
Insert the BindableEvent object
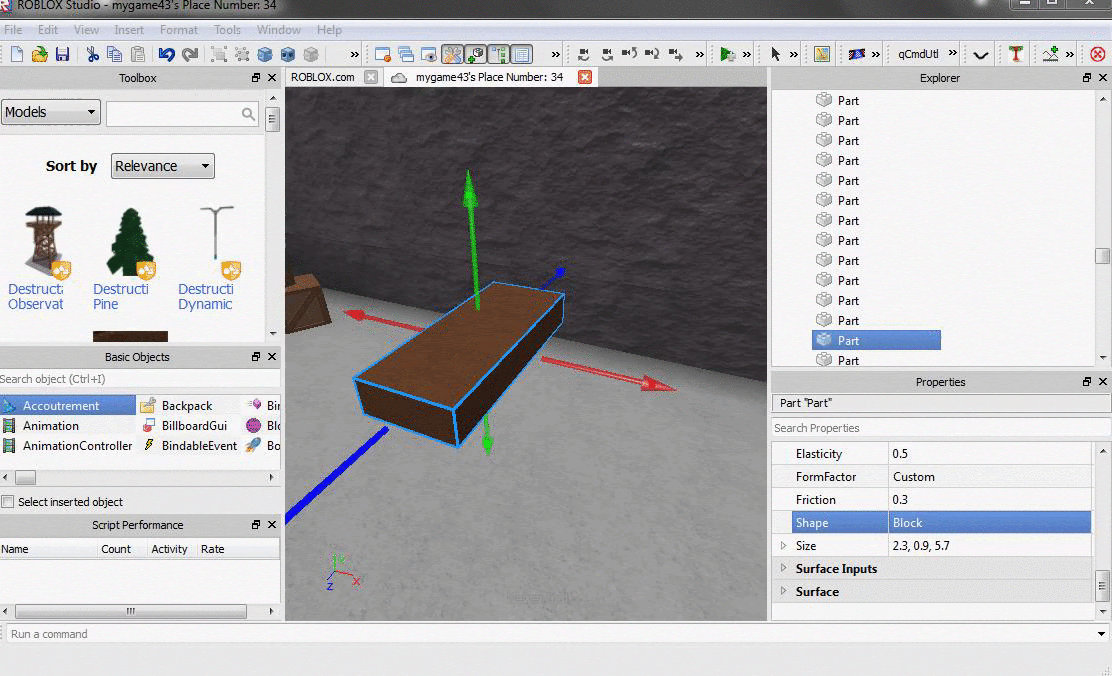click(x=190, y=445)
